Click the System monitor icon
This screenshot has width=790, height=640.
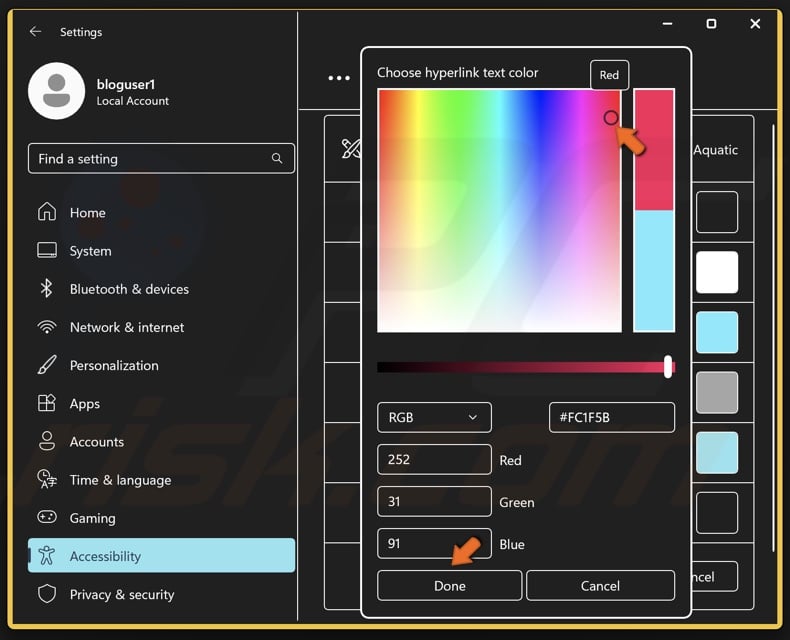tap(47, 250)
